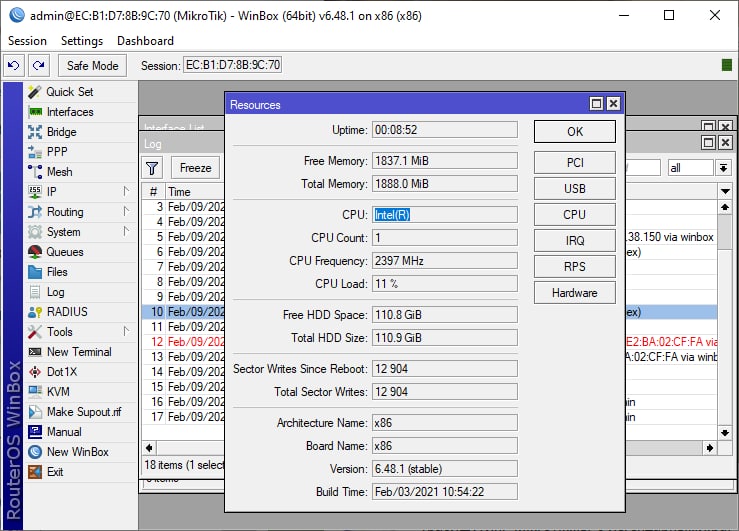Close the Log window
The width and height of the screenshot is (739, 531).
click(725, 143)
